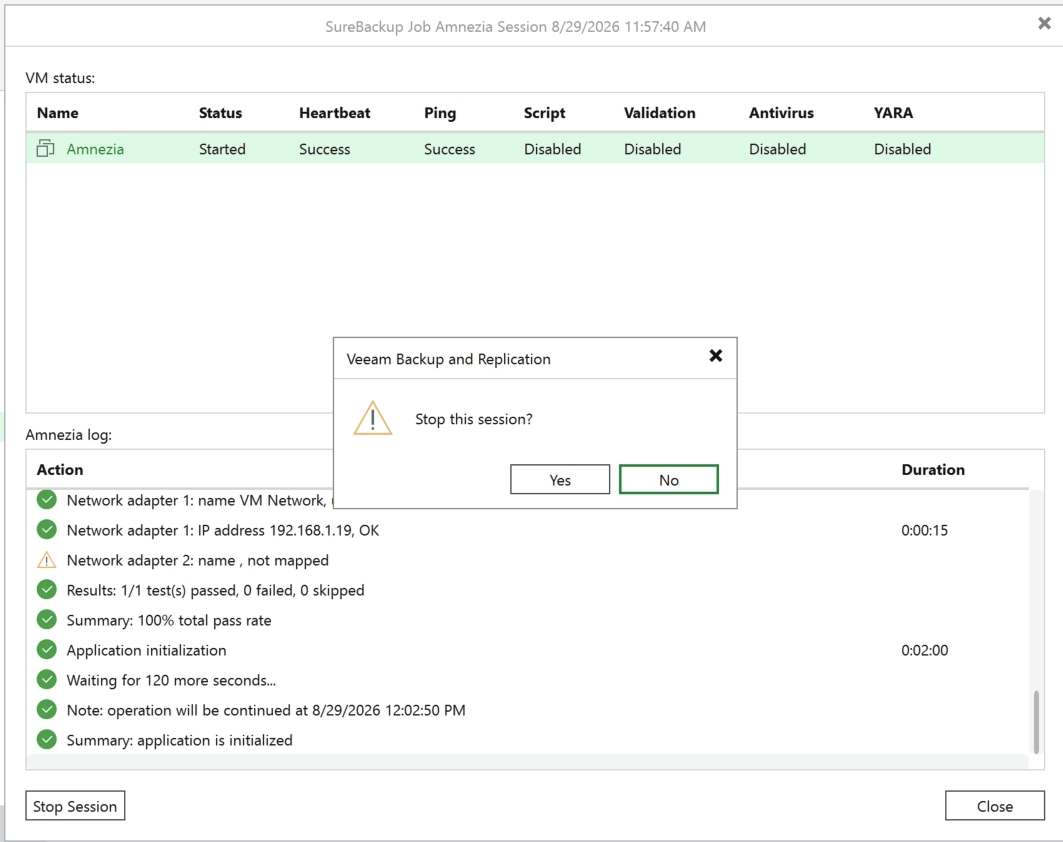Click the Amnezia VM icon in status table

[45, 148]
